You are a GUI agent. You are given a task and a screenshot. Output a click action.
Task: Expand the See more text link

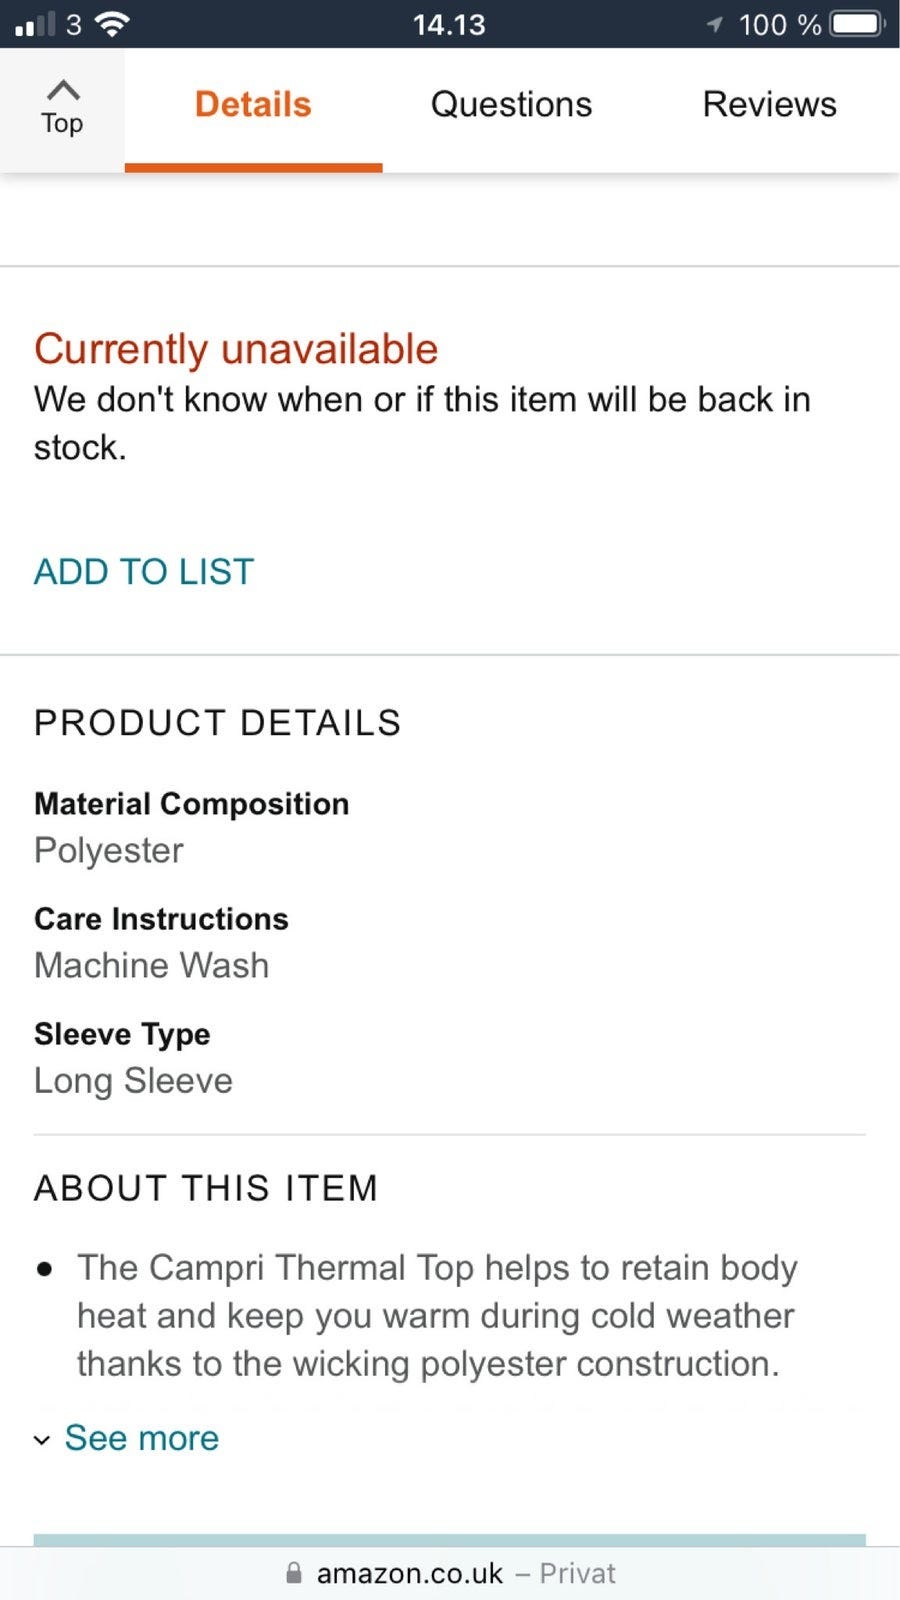click(142, 1438)
